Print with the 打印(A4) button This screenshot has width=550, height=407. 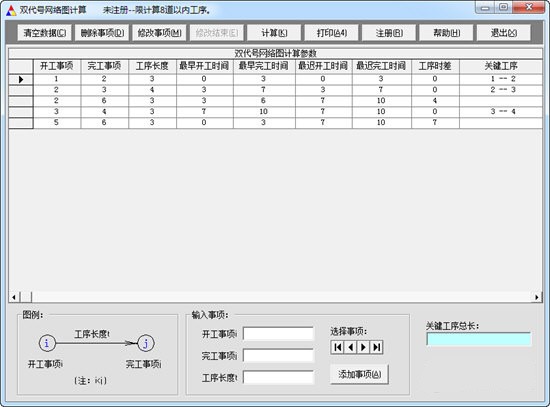click(331, 33)
